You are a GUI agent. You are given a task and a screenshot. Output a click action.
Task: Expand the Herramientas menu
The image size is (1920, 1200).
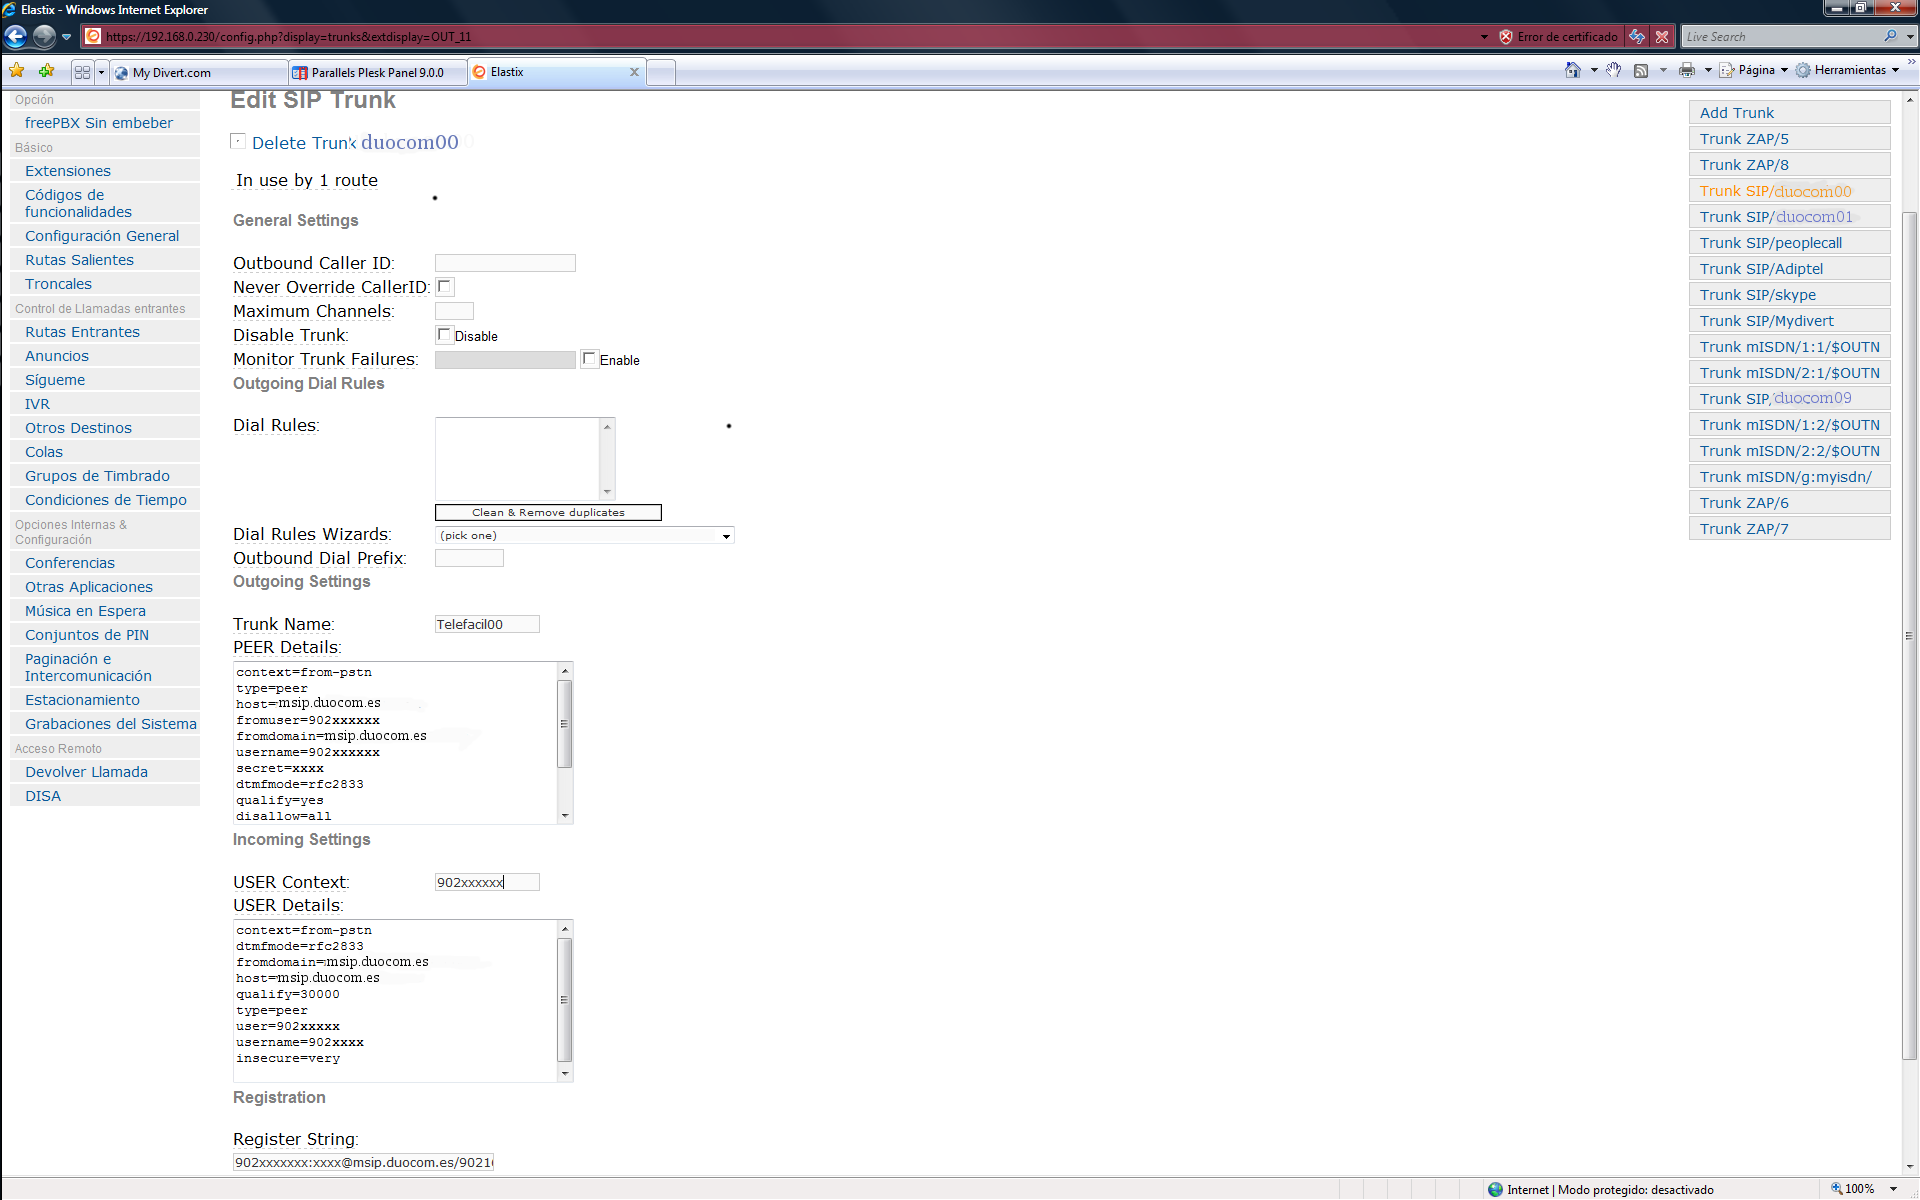1848,70
